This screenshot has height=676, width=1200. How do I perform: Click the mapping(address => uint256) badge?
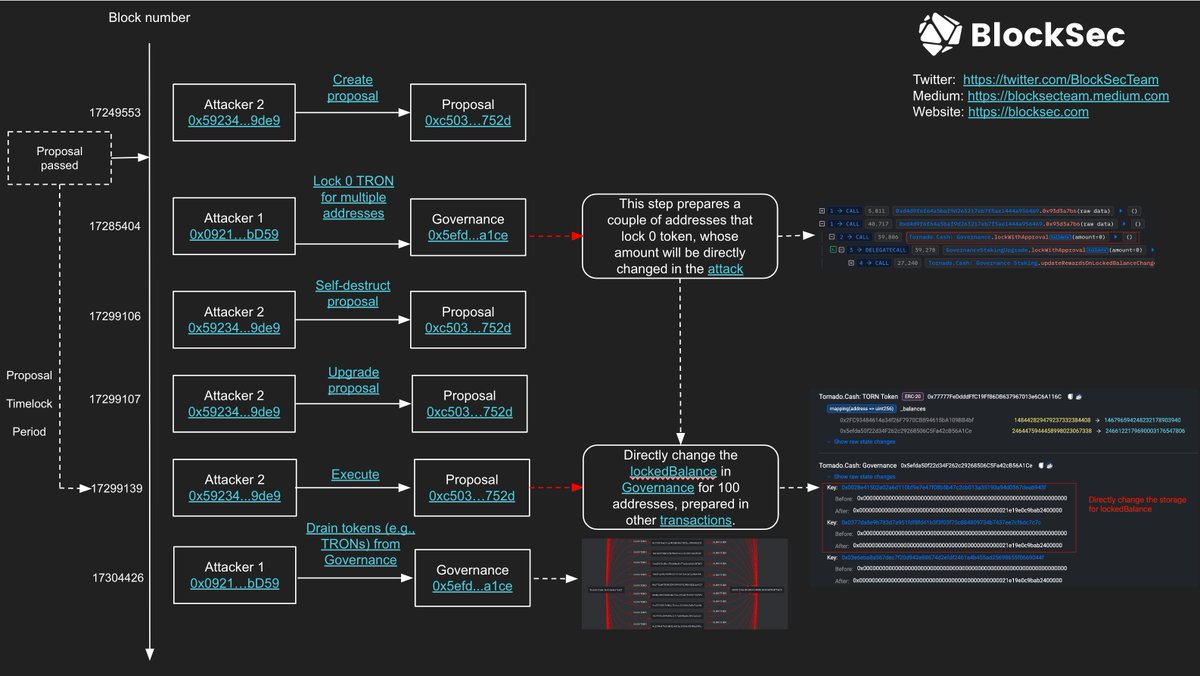[862, 409]
